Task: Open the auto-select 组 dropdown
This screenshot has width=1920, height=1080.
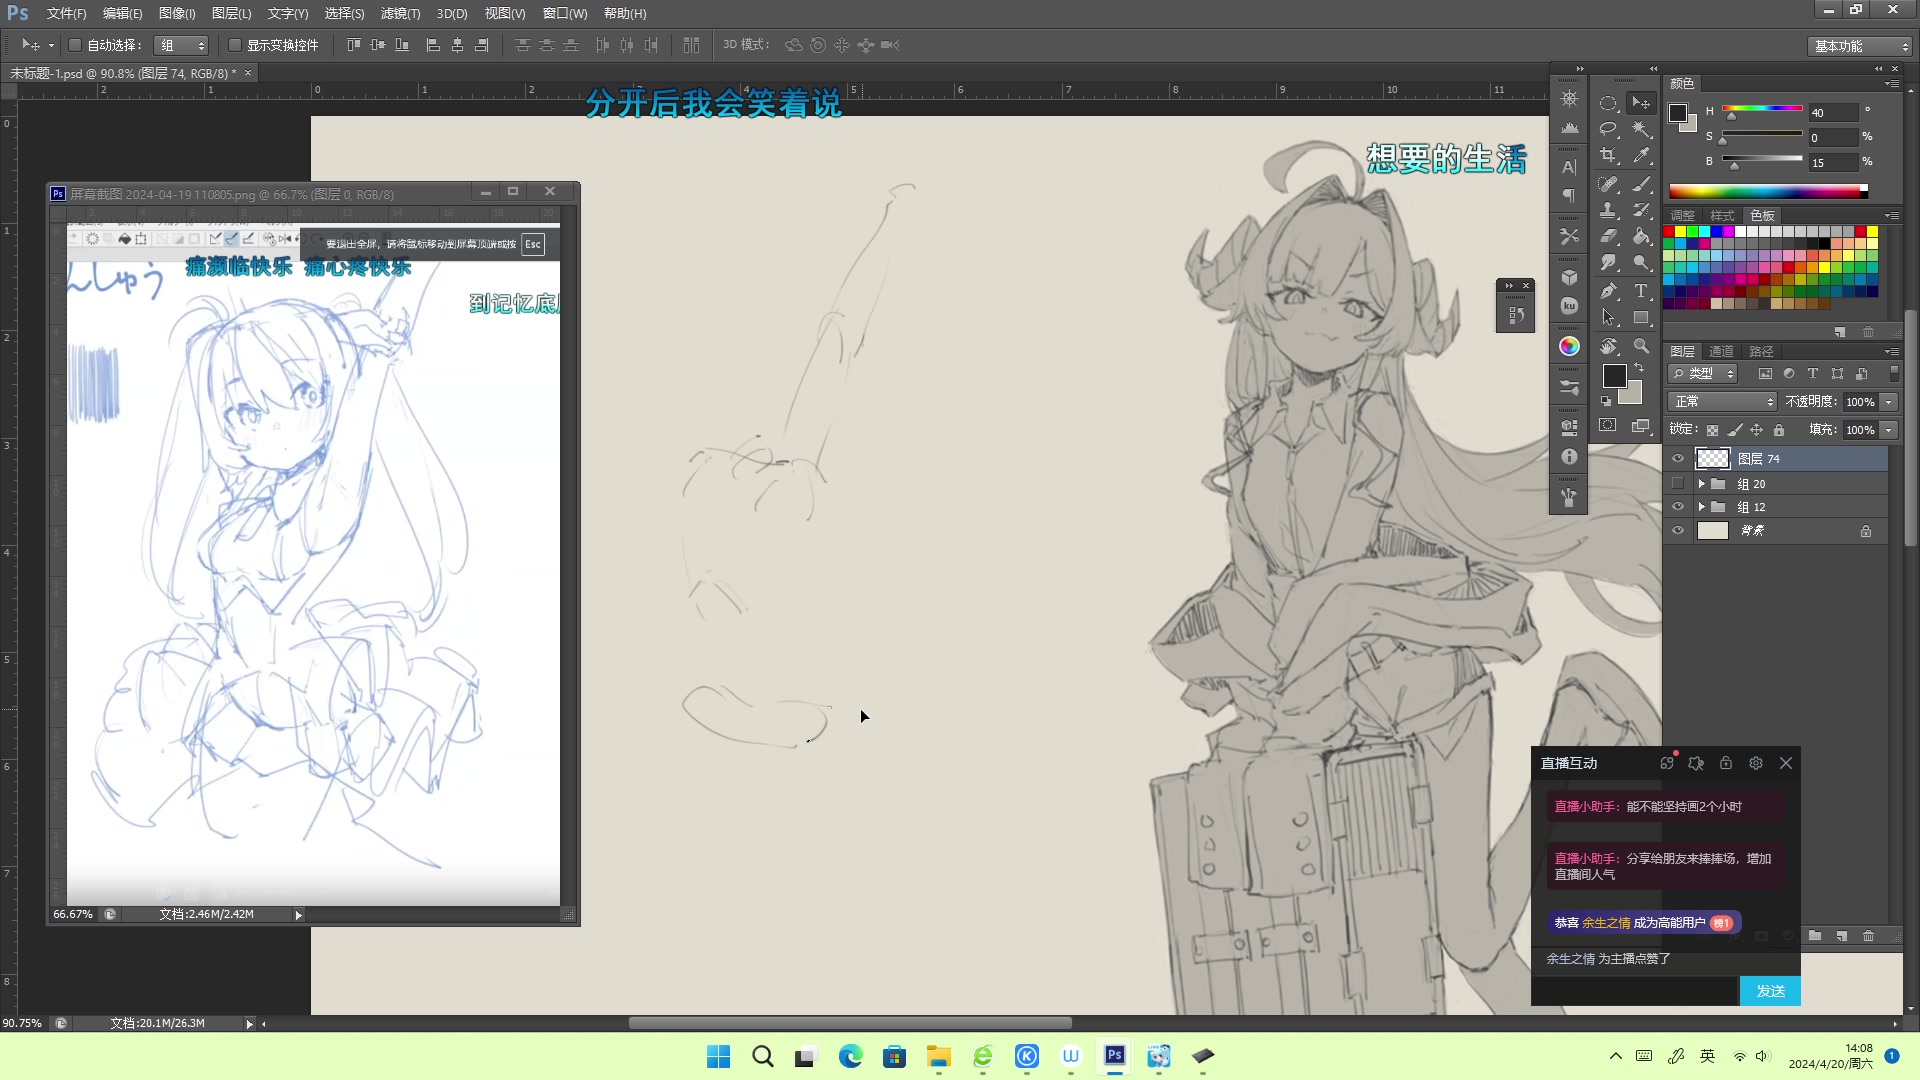Action: [182, 45]
